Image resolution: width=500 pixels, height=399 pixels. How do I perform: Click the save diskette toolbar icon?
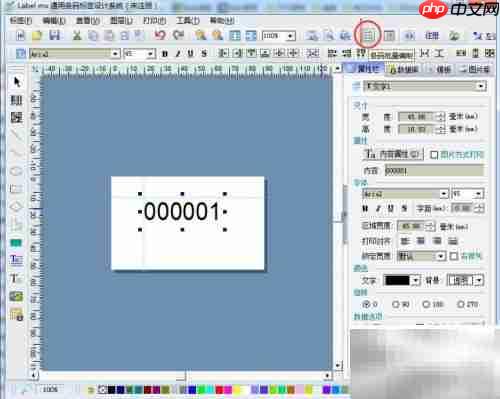[54, 35]
